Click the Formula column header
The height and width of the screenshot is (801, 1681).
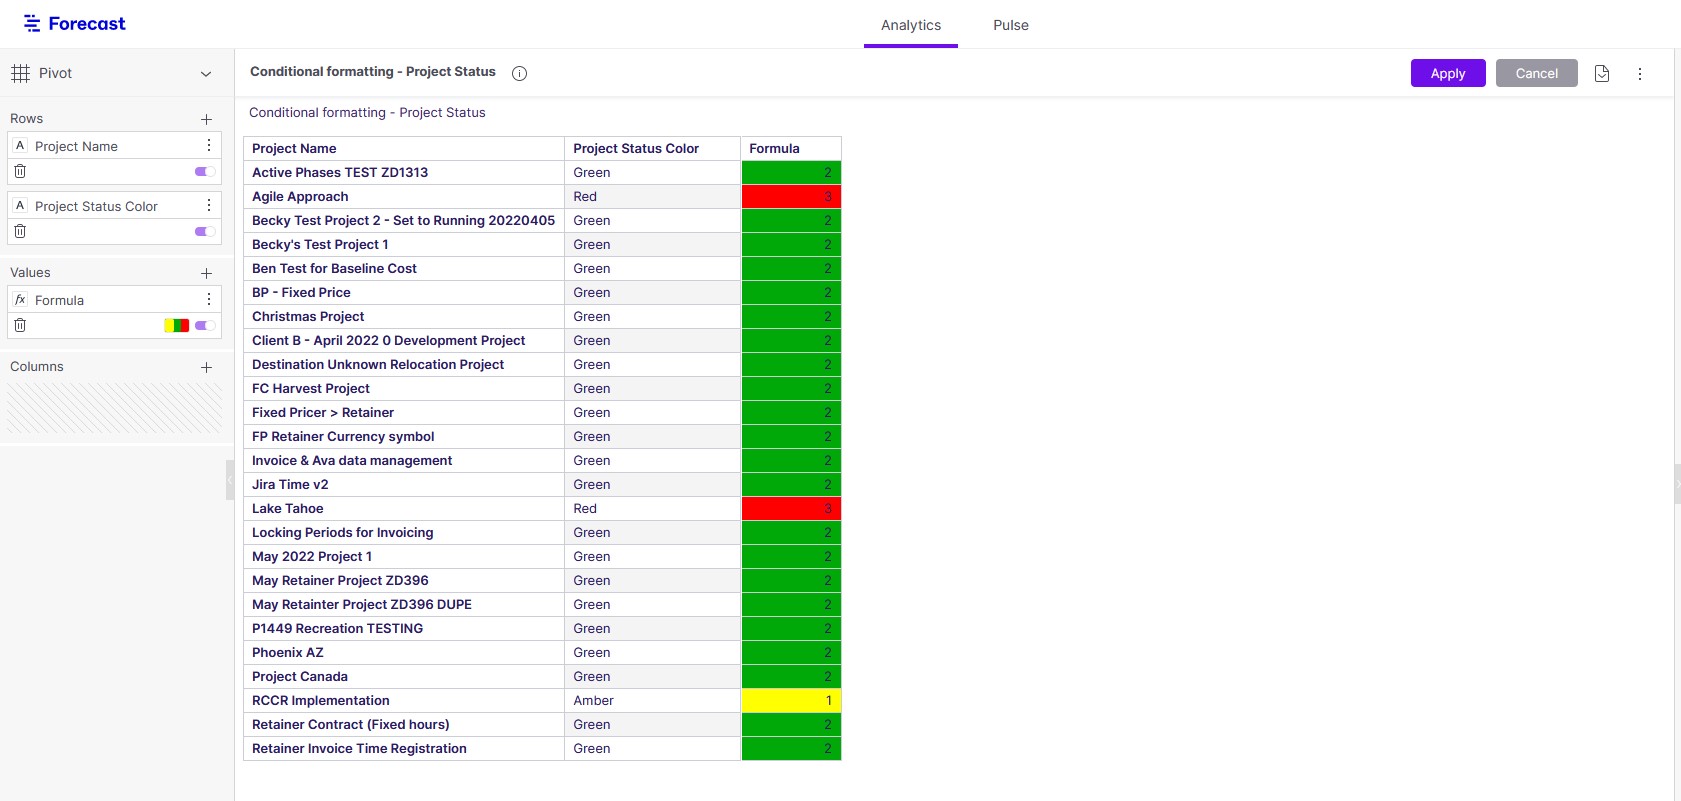point(791,149)
